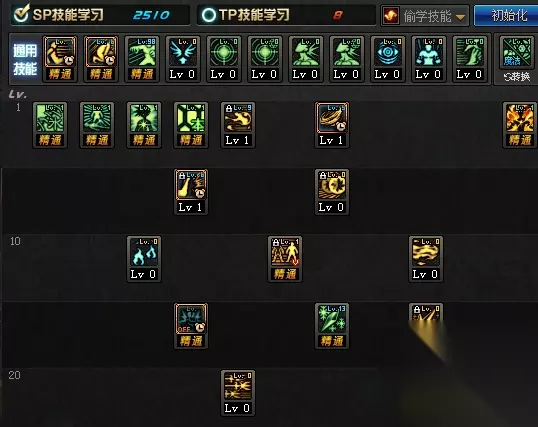This screenshot has width=538, height=427.
Task: Click the fiery explosion skill icon at row 1
Action: point(520,118)
